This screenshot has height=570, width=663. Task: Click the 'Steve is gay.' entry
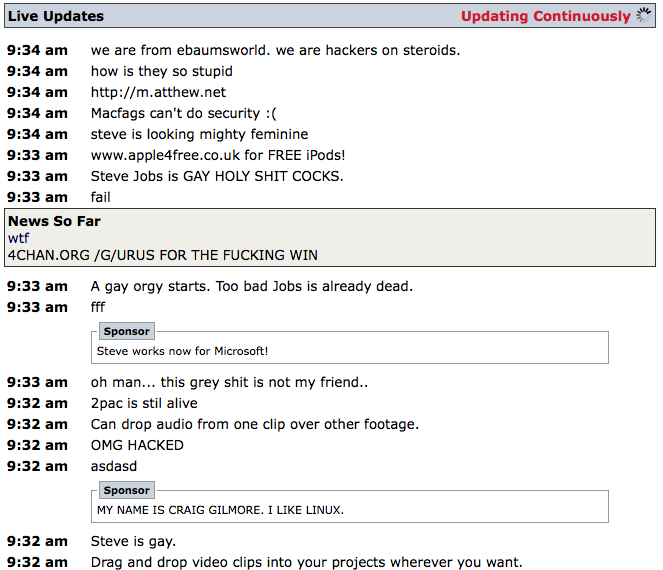[133, 541]
